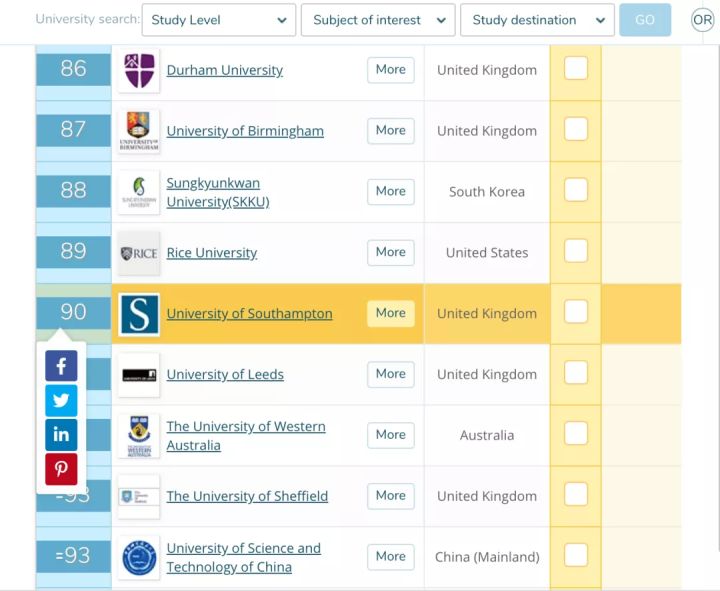Viewport: 720px width, 591px height.
Task: Click University of Sheffield logo
Action: 139,496
